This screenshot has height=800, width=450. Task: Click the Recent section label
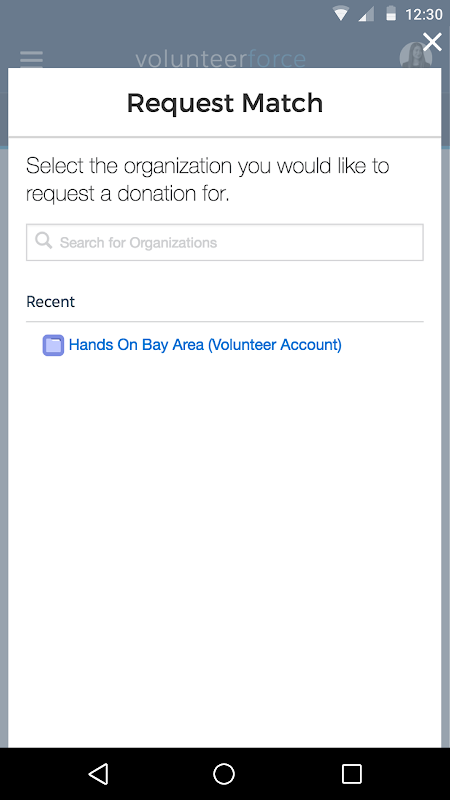click(51, 302)
